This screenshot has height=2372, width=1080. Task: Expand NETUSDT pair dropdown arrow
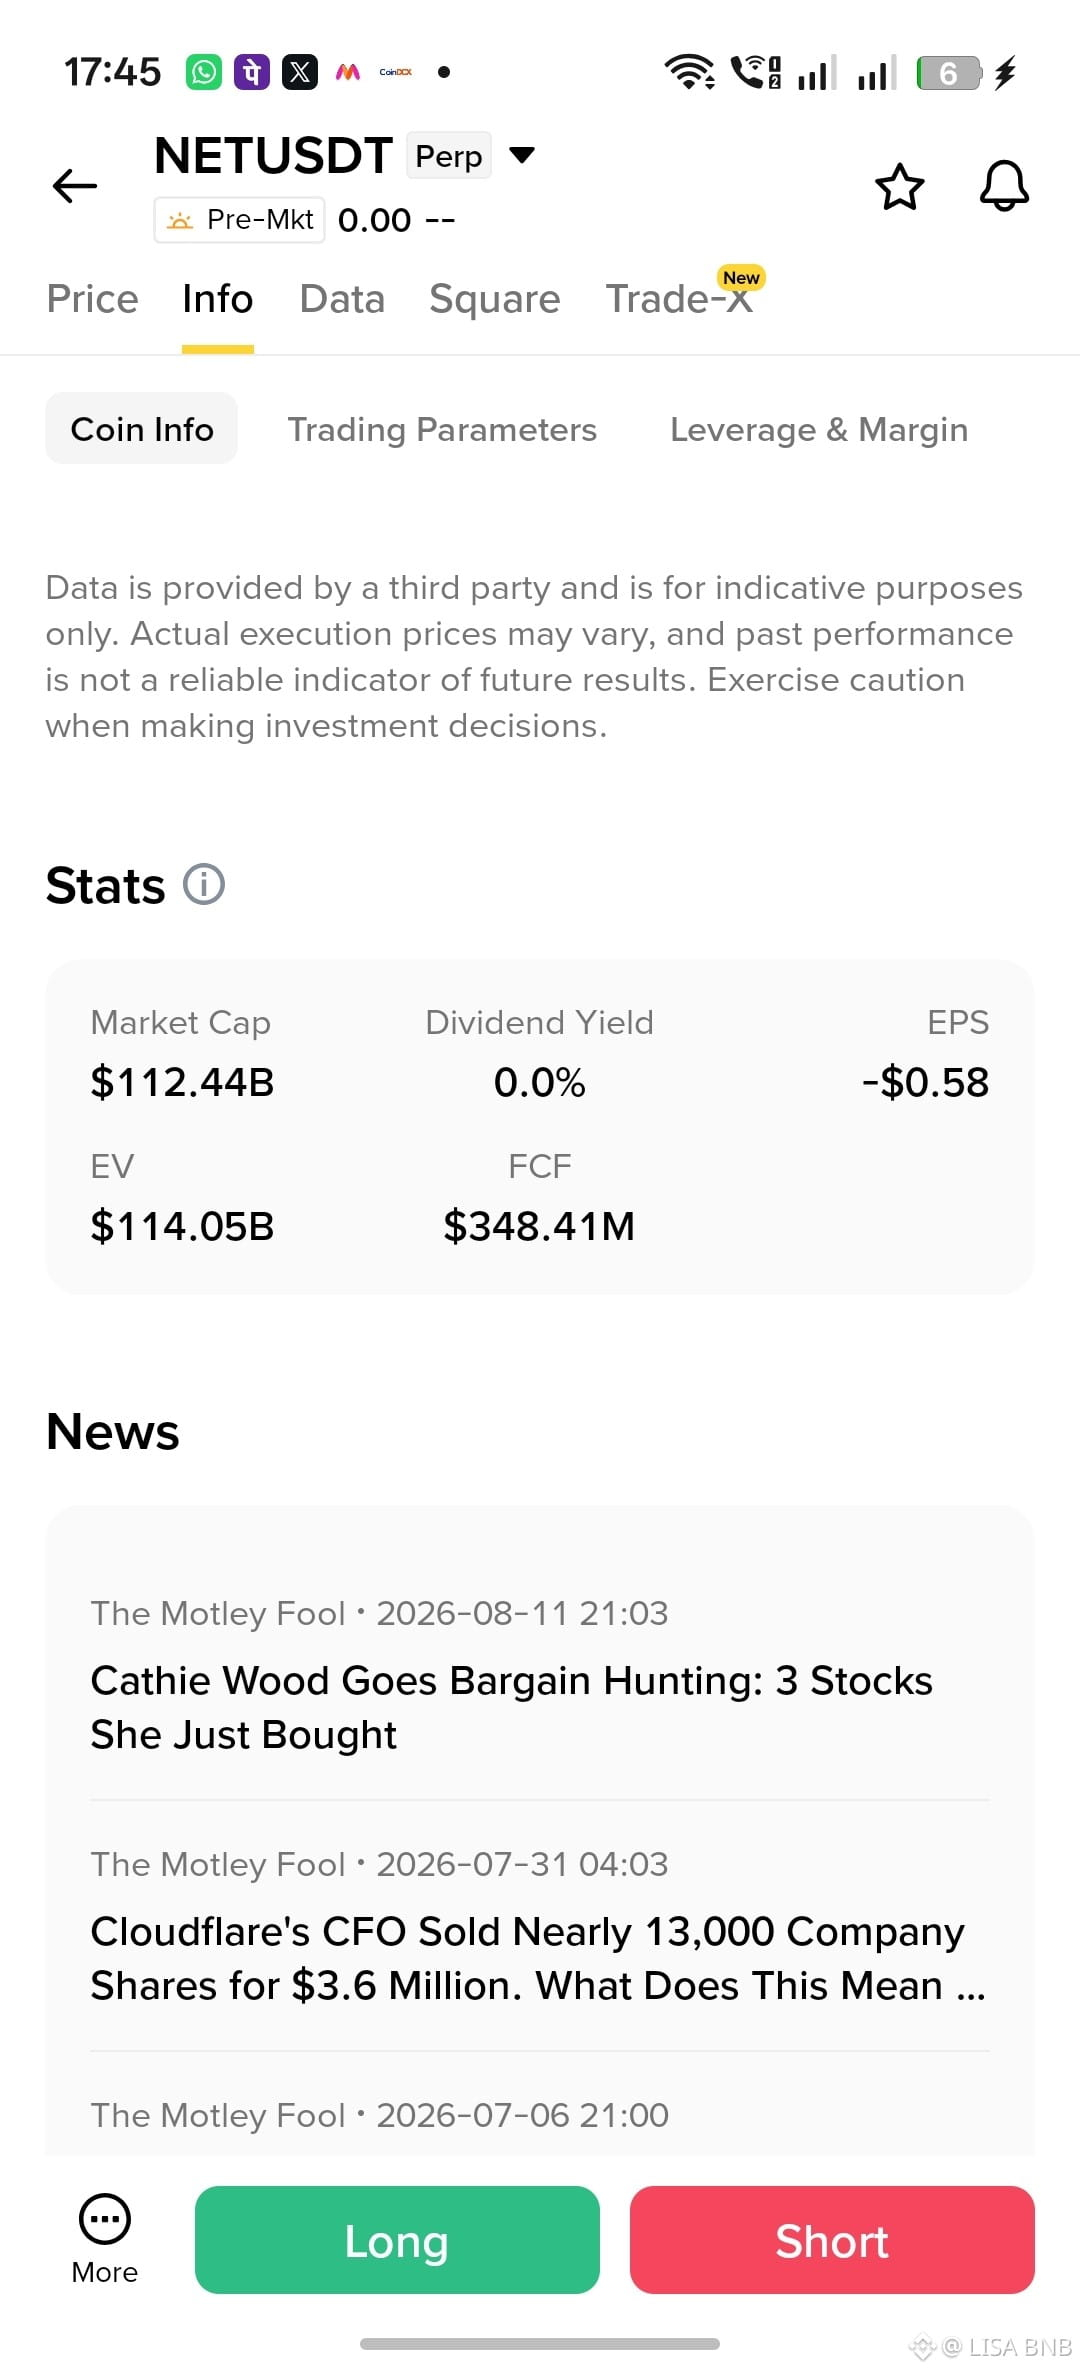pyautogui.click(x=522, y=155)
